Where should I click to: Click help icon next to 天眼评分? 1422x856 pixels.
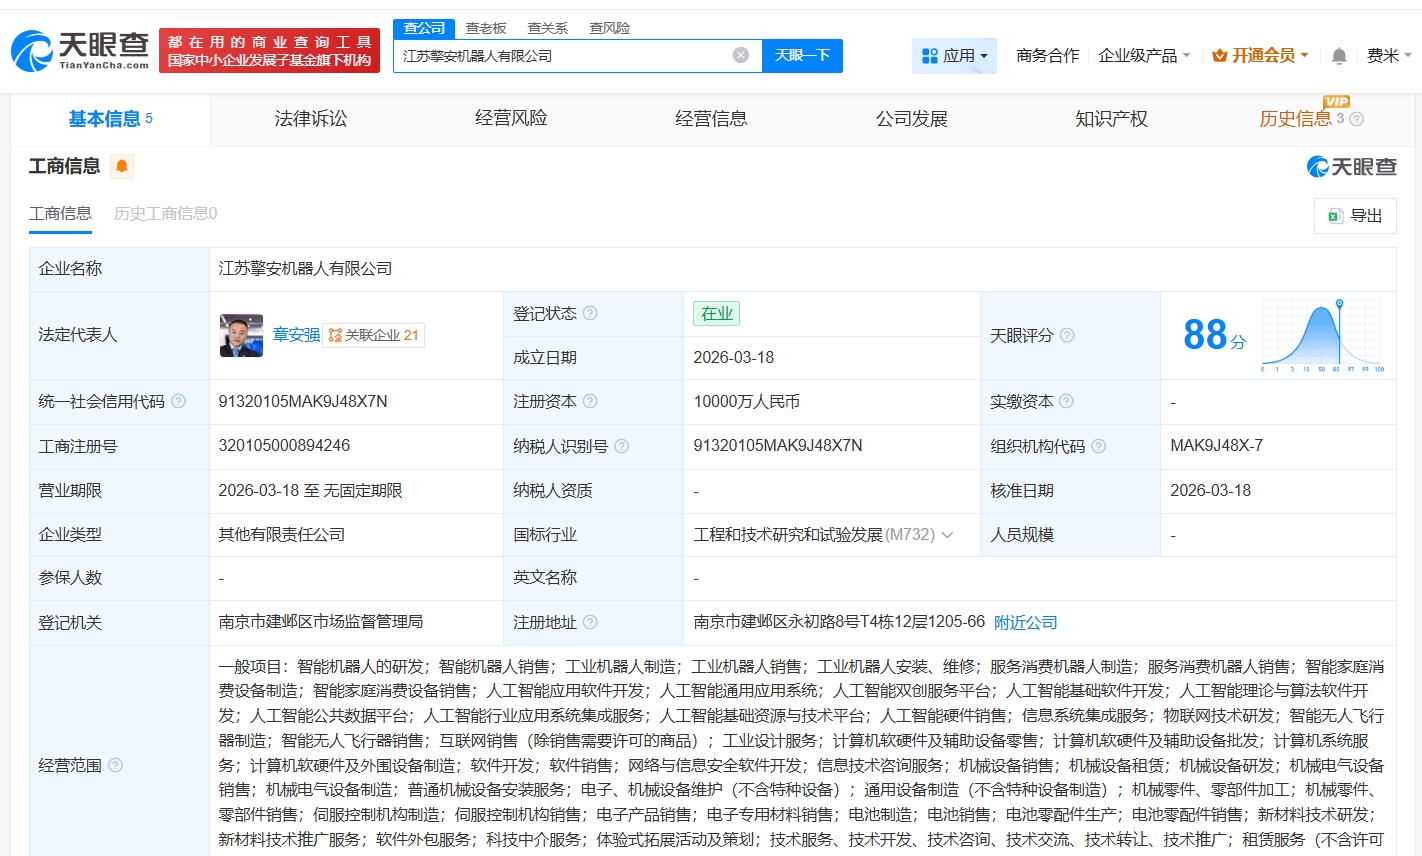pos(1067,335)
